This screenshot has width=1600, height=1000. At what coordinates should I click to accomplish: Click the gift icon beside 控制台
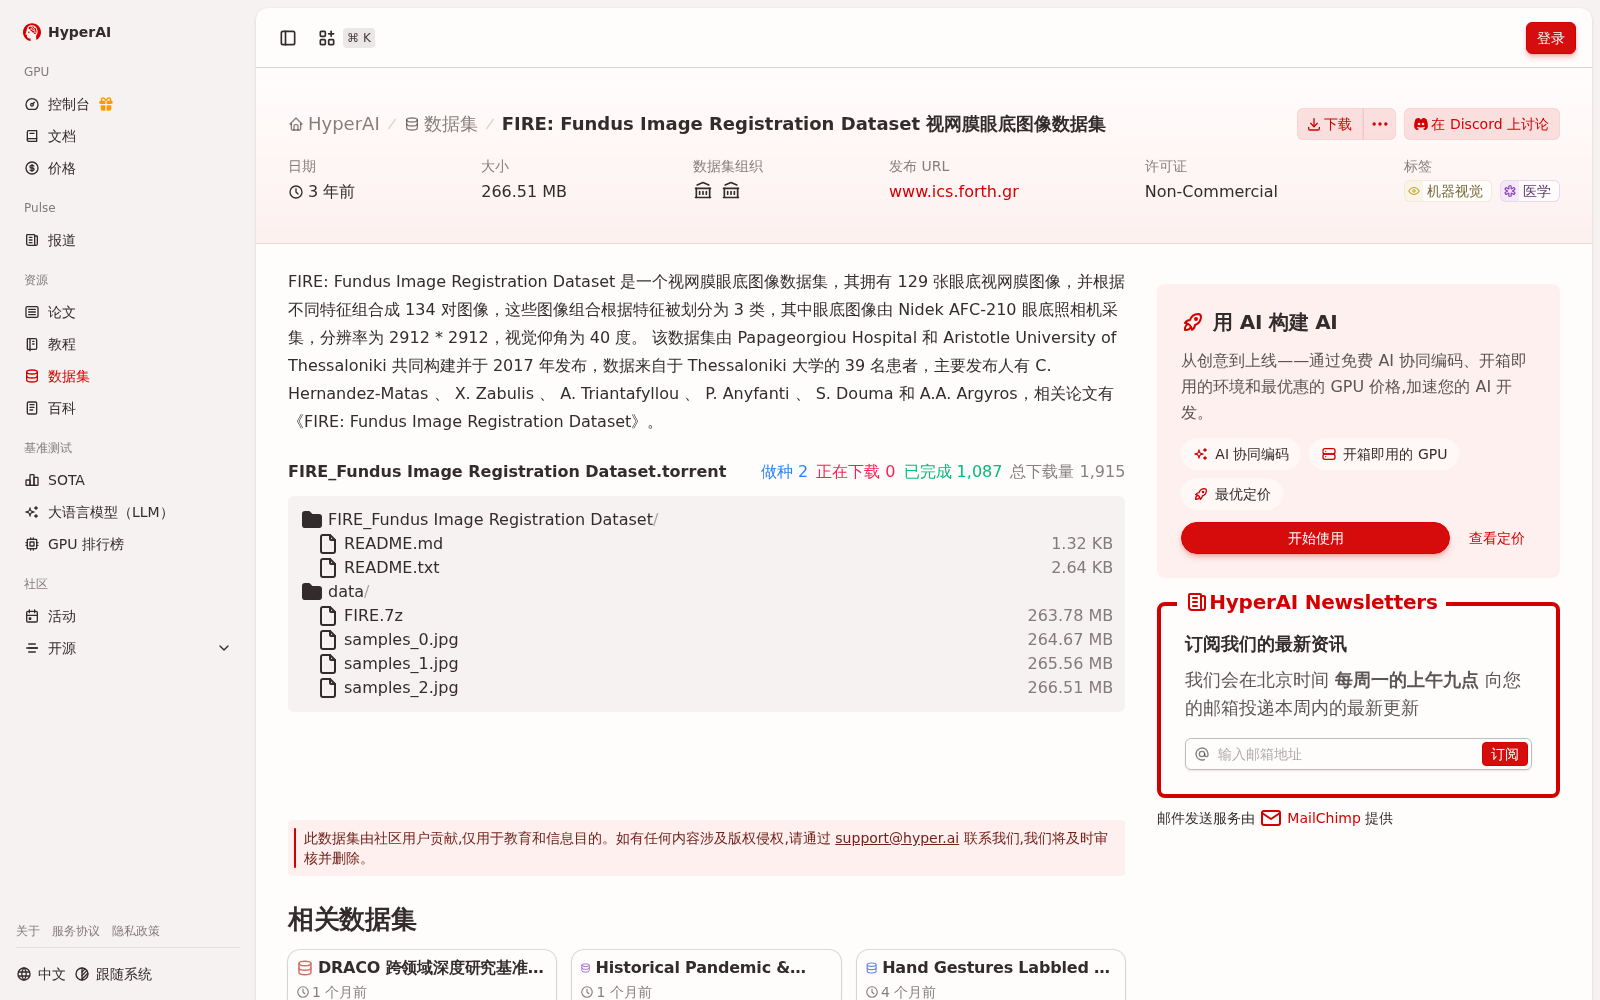pyautogui.click(x=106, y=104)
